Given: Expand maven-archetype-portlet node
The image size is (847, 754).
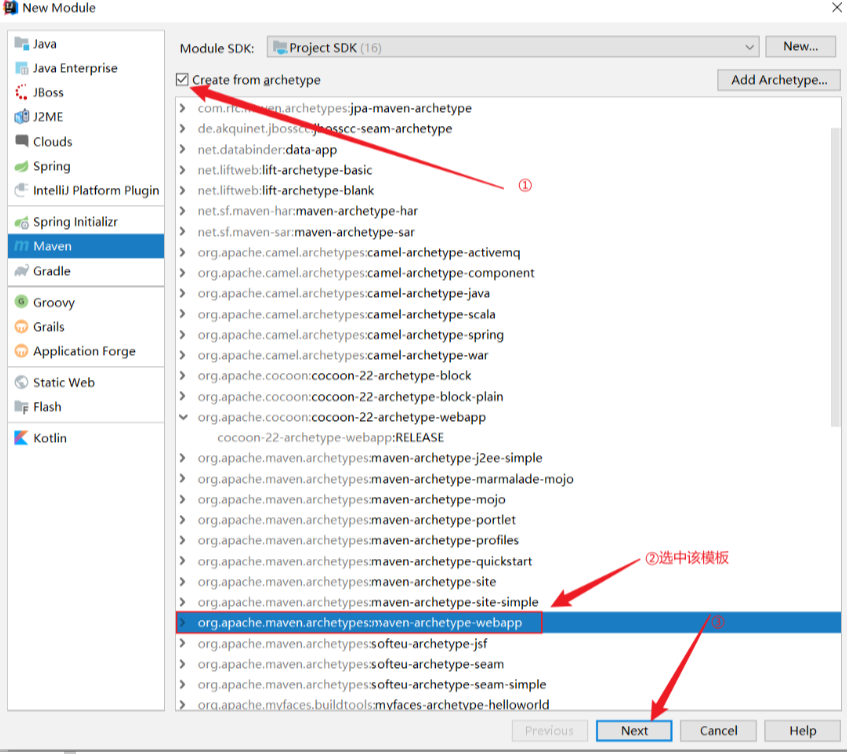Looking at the screenshot, I should [x=183, y=520].
